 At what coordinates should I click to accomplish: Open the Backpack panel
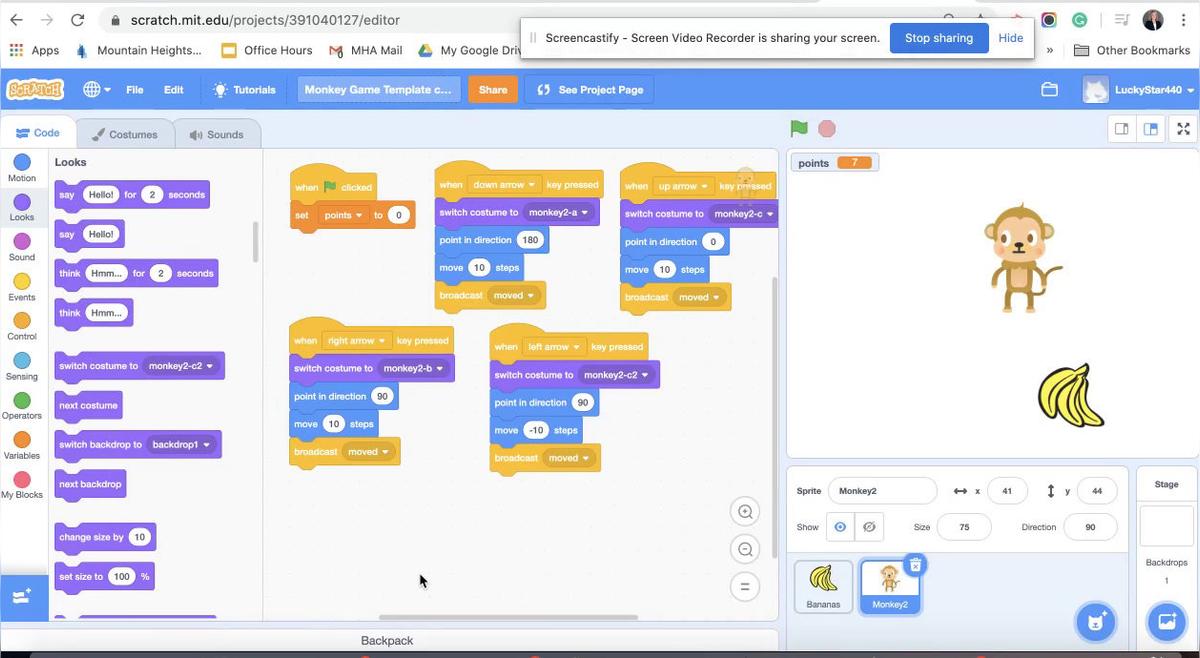coord(387,640)
